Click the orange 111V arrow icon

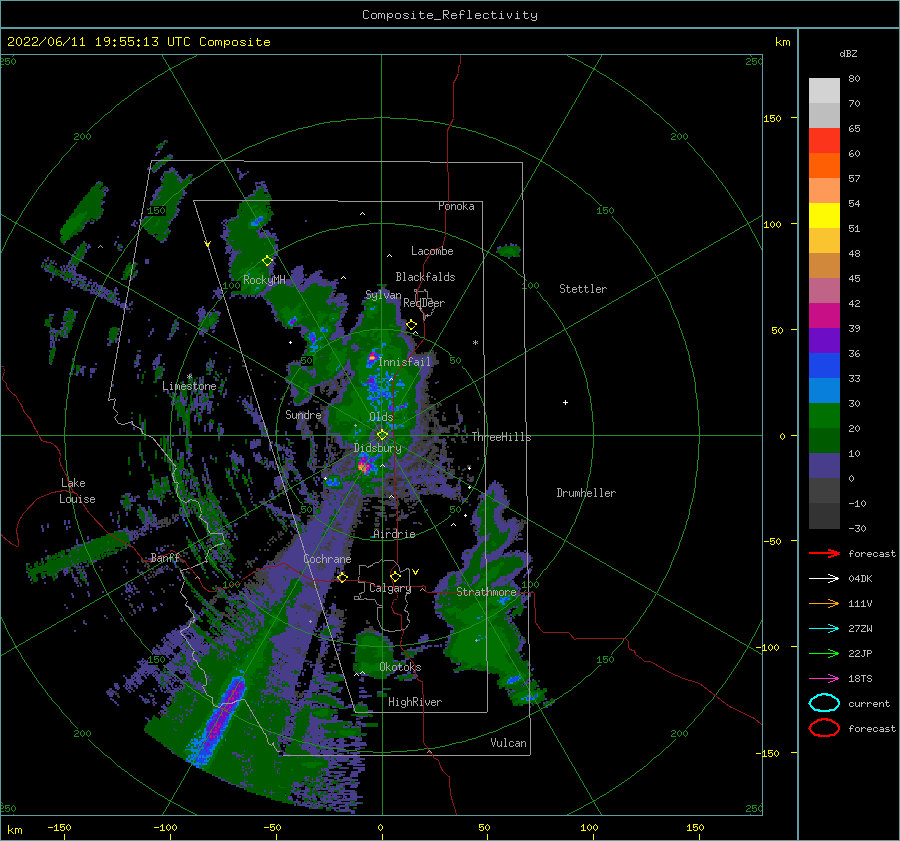(x=824, y=603)
